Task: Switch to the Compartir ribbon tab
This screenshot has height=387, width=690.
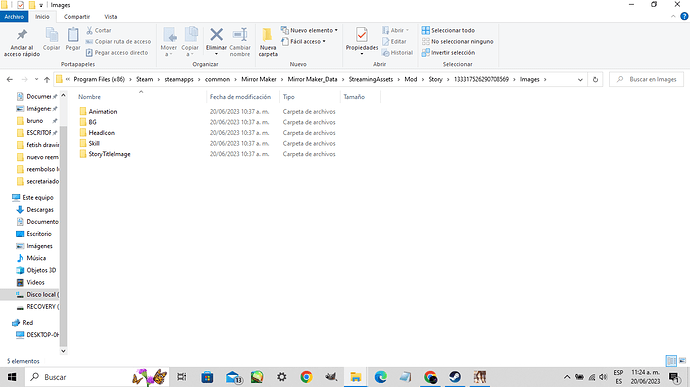Action: (x=77, y=17)
